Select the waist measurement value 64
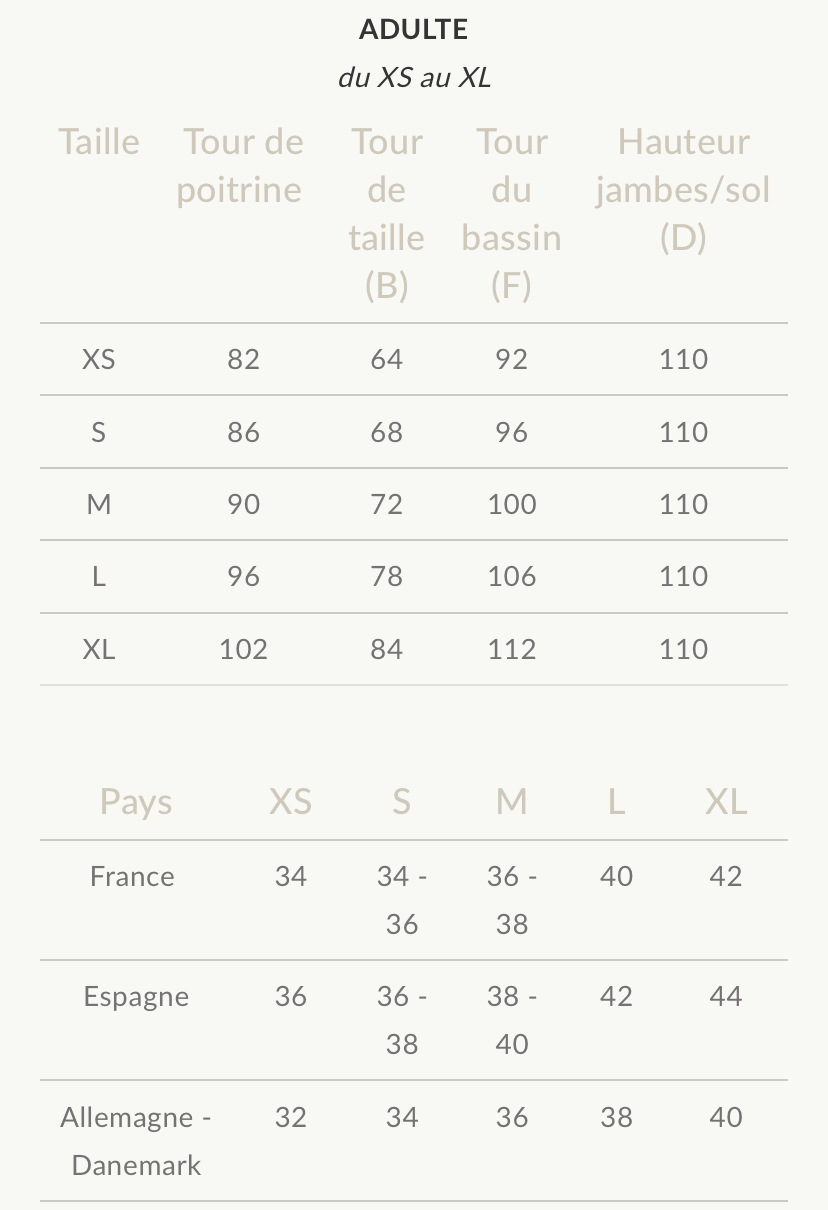This screenshot has height=1210, width=828. [x=387, y=360]
